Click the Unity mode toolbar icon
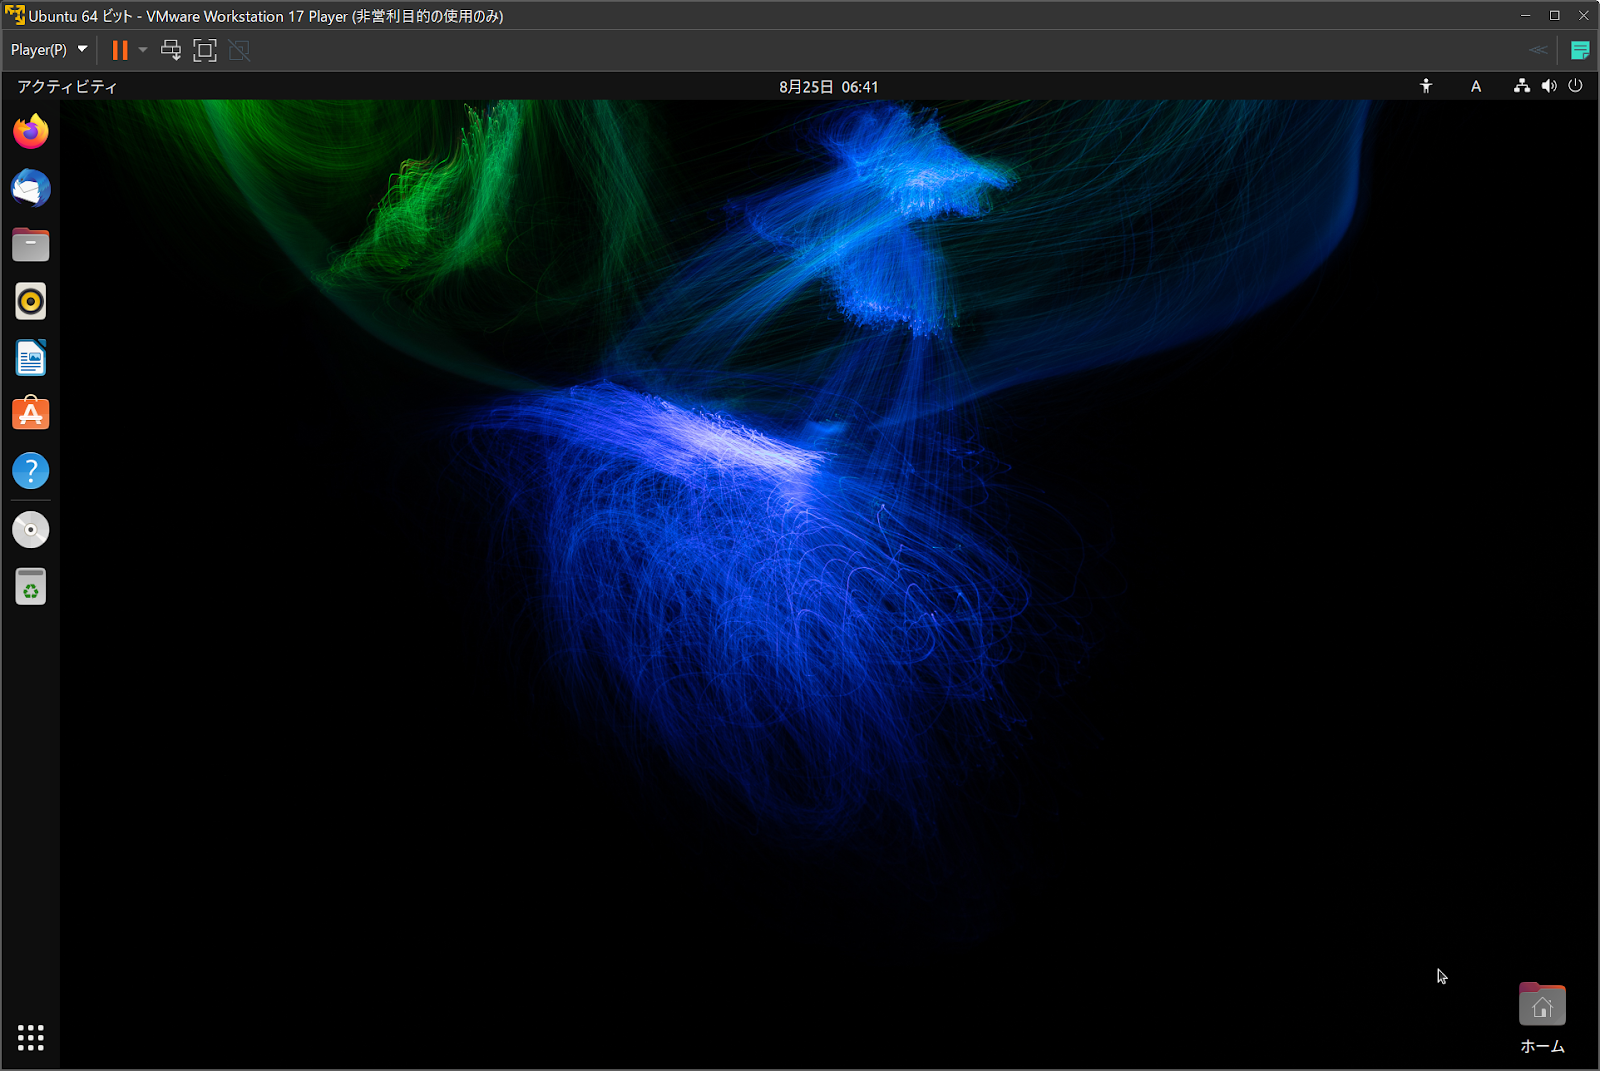Viewport: 1600px width, 1071px height. [x=239, y=50]
